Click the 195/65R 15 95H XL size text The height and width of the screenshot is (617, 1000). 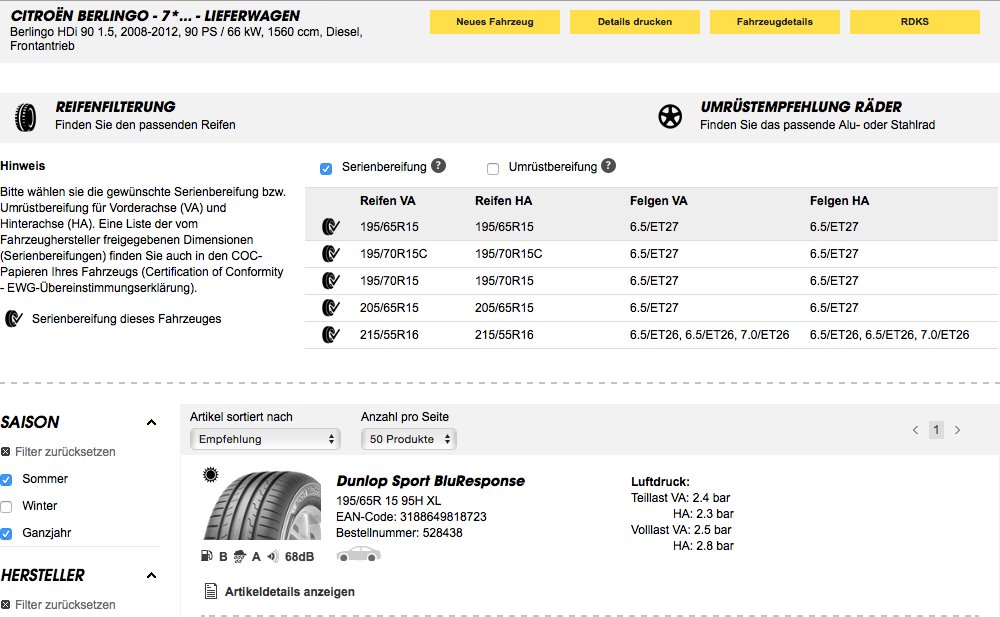pyautogui.click(x=388, y=501)
